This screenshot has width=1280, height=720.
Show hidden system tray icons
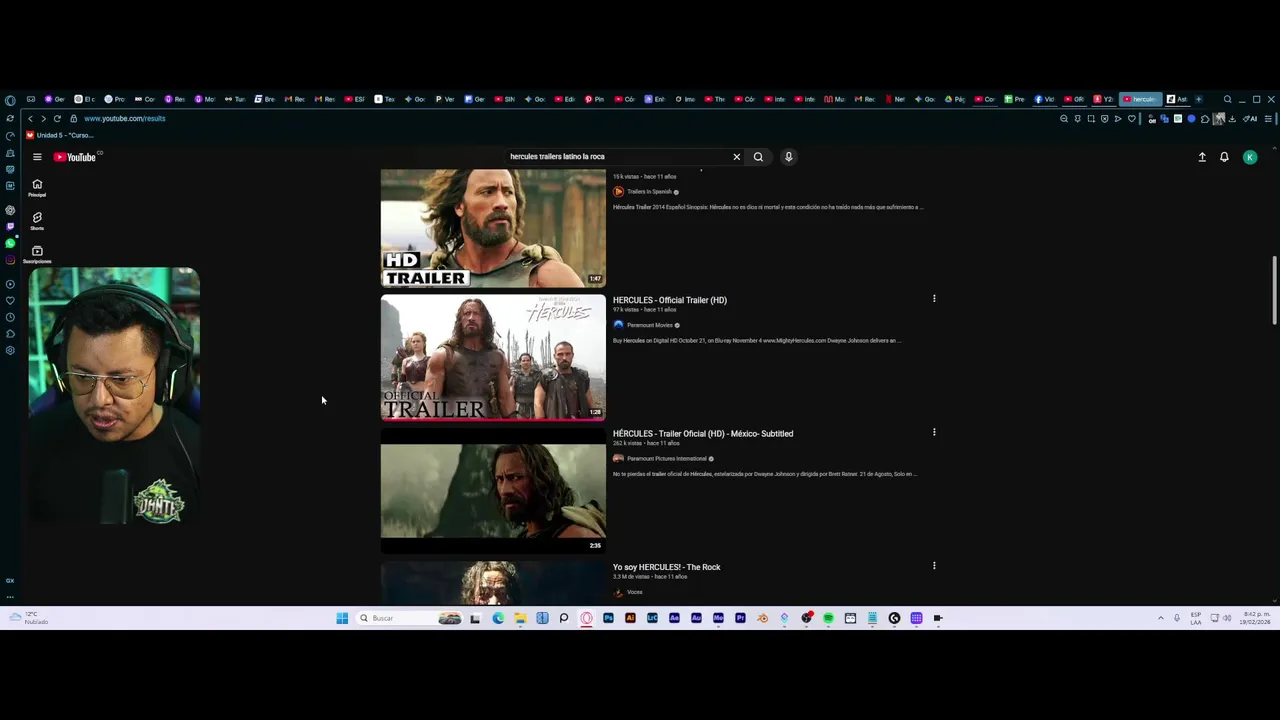1160,618
